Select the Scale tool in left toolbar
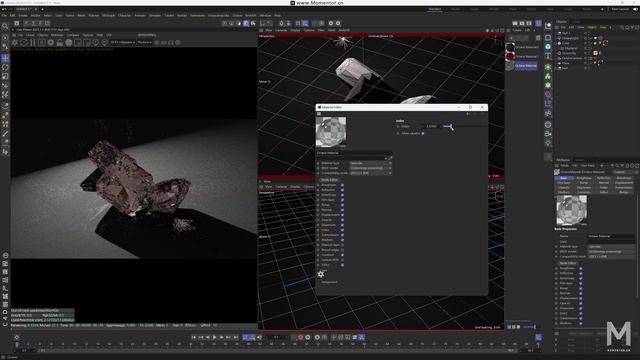 coord(5,76)
